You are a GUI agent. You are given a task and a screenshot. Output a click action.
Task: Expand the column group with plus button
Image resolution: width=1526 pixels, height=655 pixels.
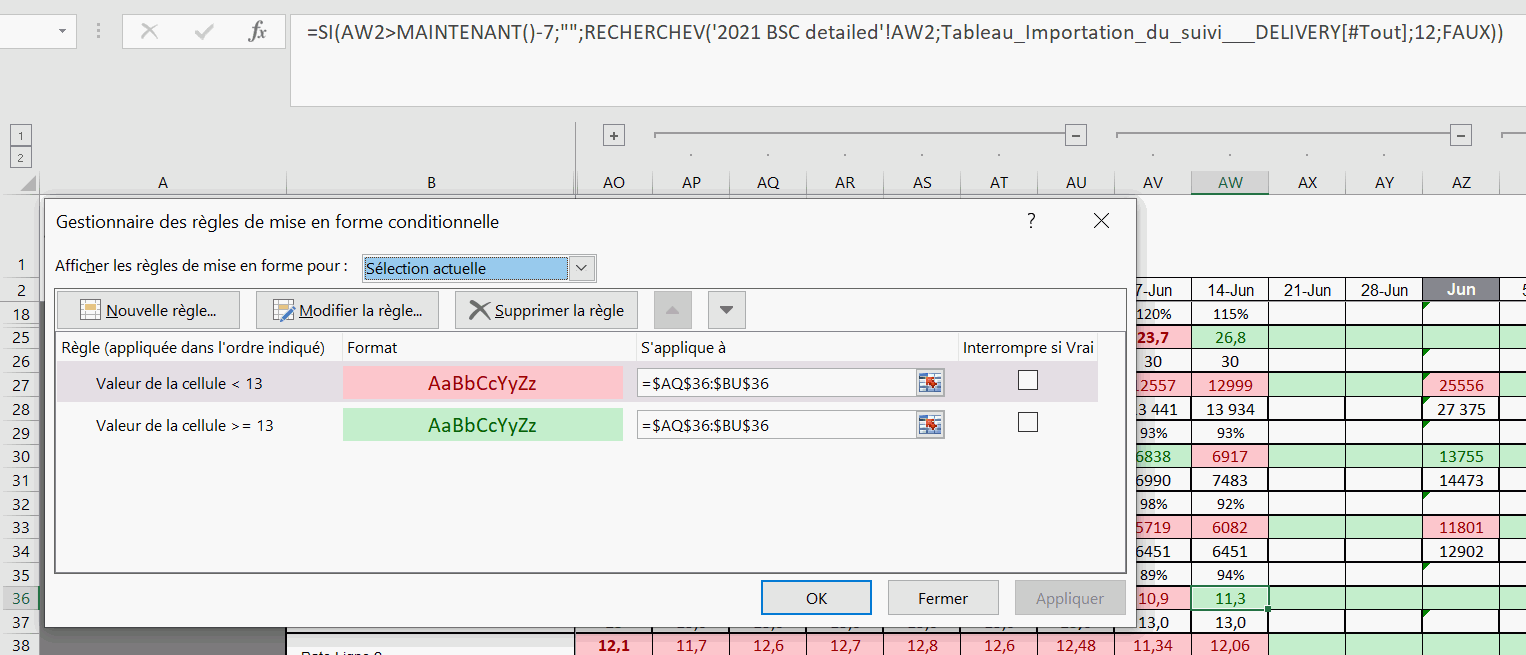[x=614, y=135]
